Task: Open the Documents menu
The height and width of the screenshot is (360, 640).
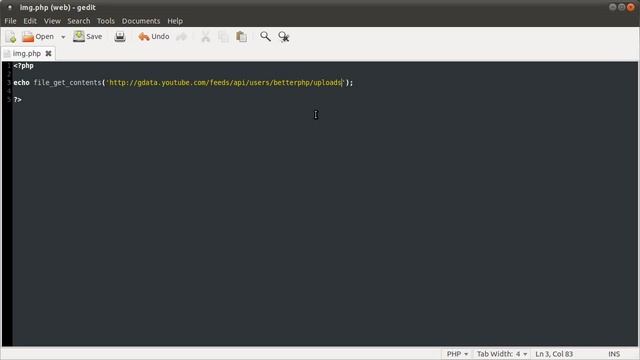Action: (141, 21)
